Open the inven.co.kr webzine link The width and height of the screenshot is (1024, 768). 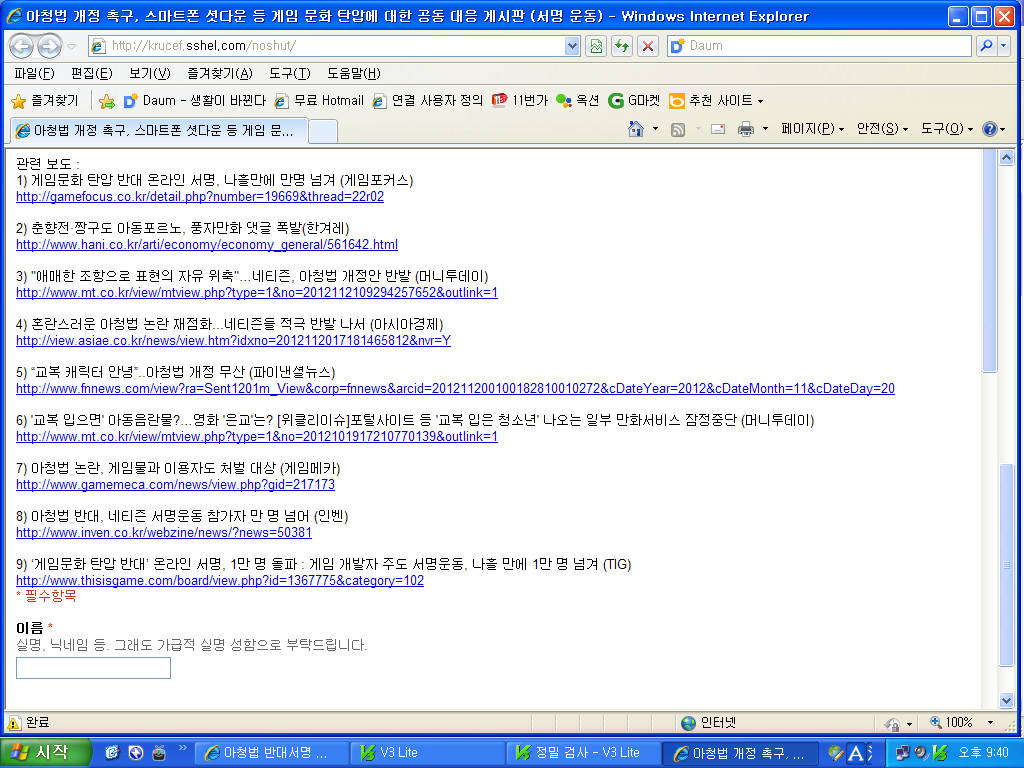tap(164, 532)
